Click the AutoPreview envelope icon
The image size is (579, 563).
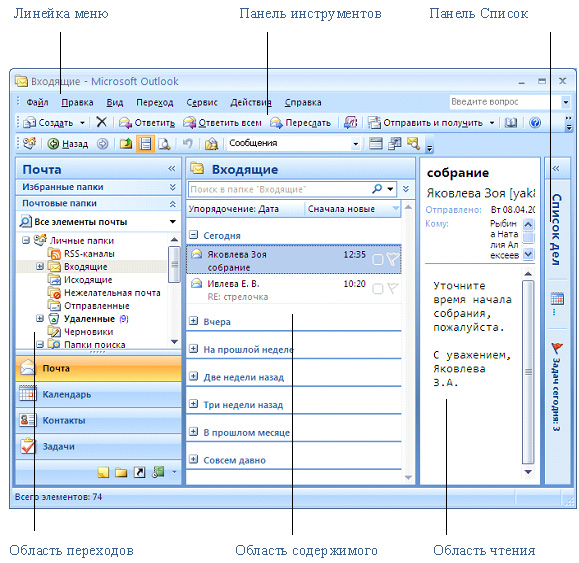tap(413, 144)
